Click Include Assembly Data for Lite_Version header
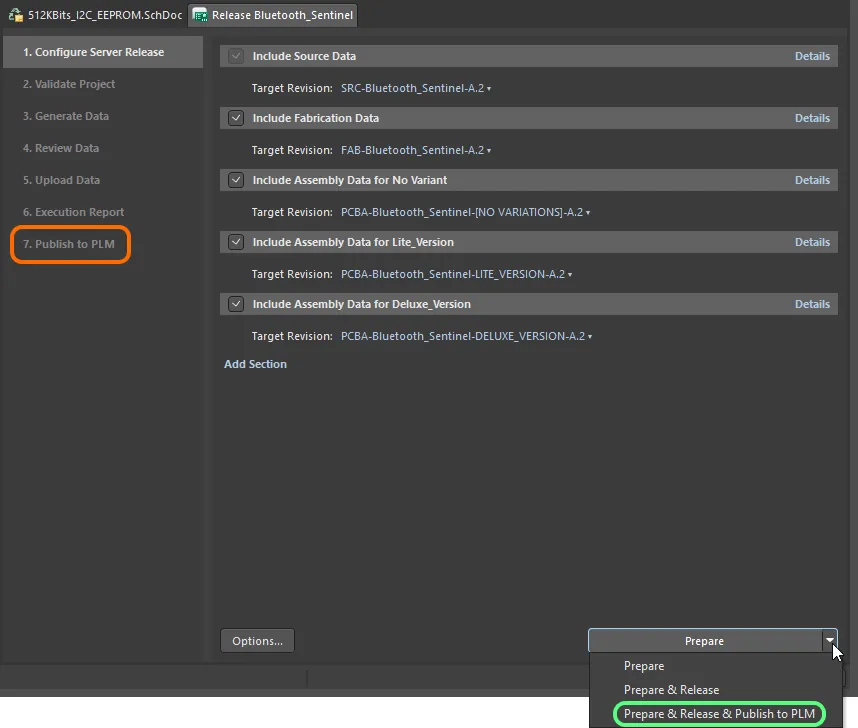The width and height of the screenshot is (858, 728). tap(529, 241)
